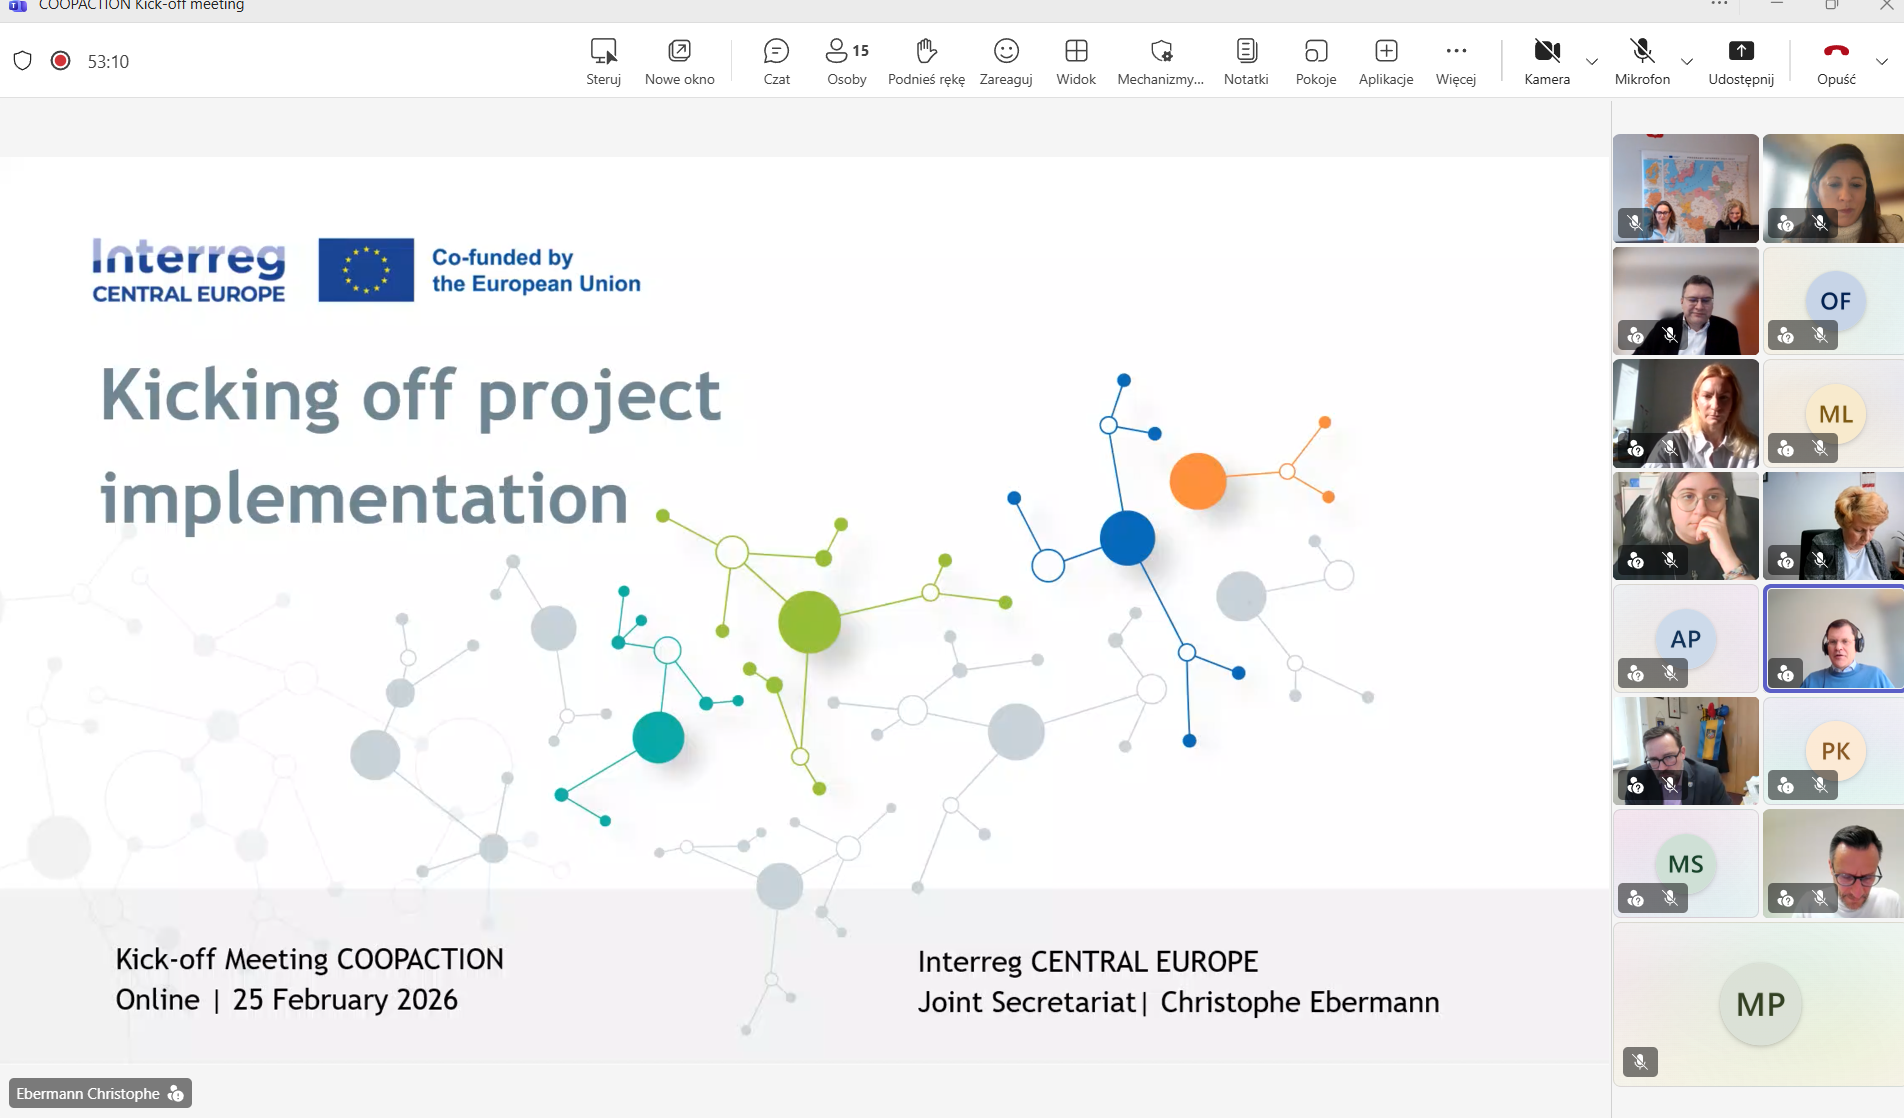1904x1118 pixels.
Task: Select the MP participant tile
Action: point(1759,1004)
